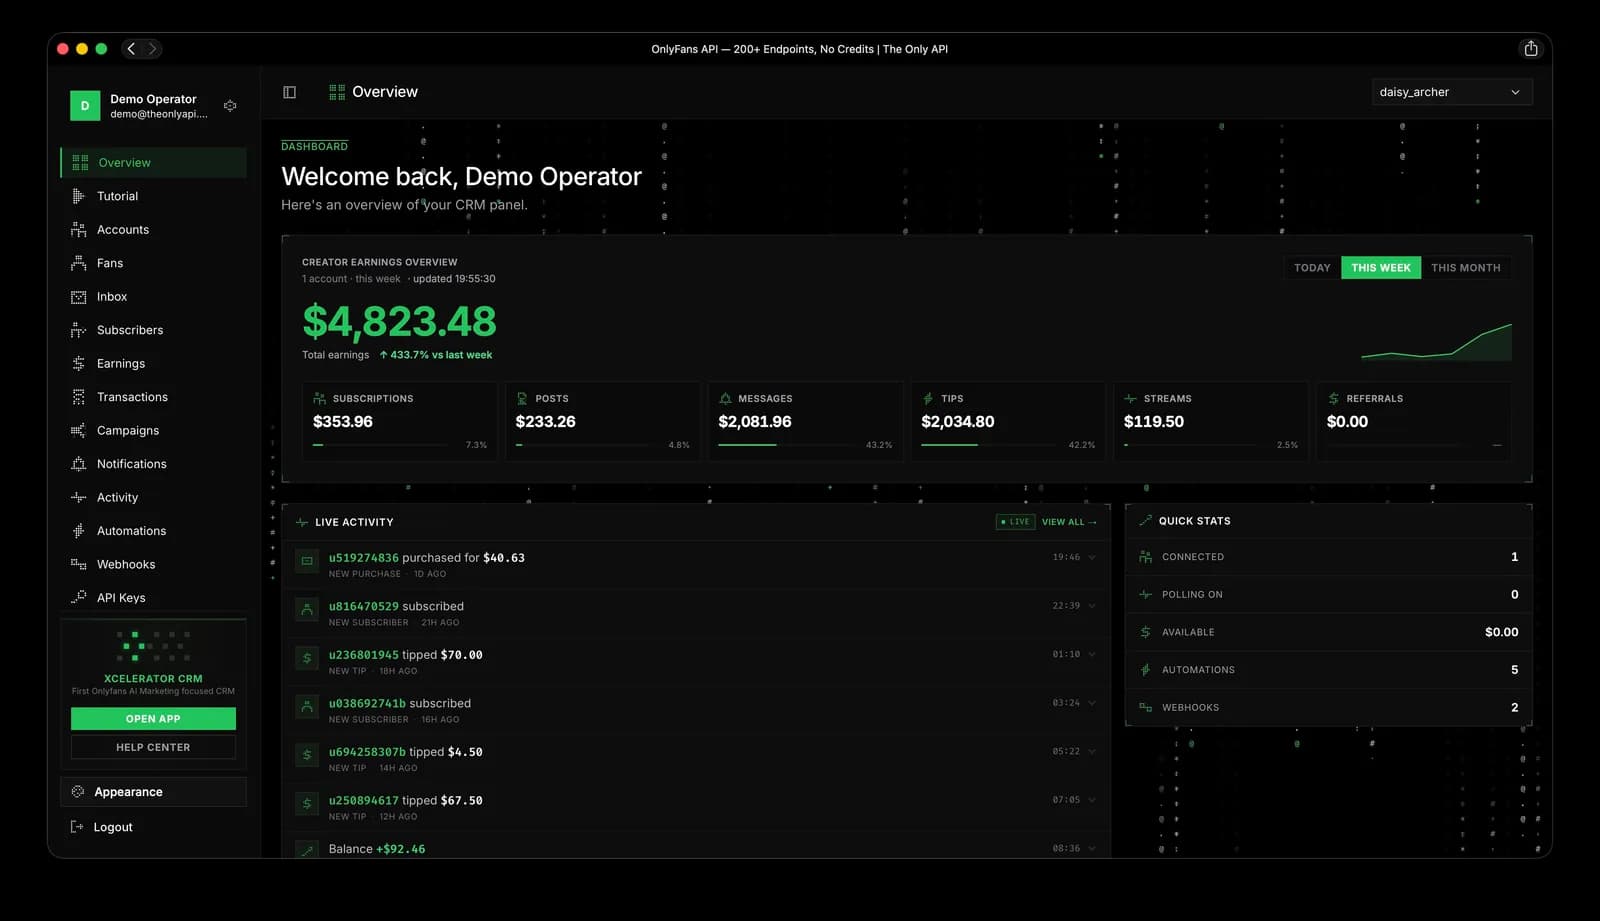1600x921 pixels.
Task: Click the Subscribers icon in sidebar
Action: pos(78,330)
